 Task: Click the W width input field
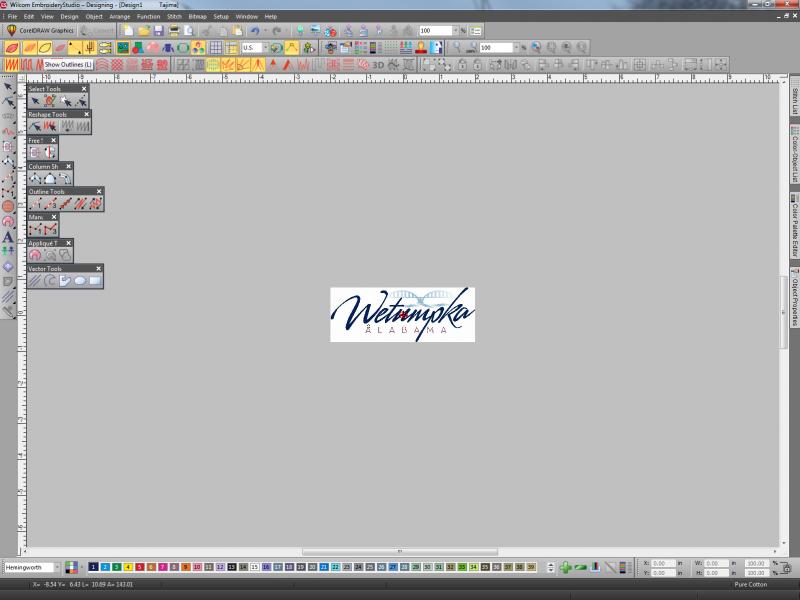[715, 563]
